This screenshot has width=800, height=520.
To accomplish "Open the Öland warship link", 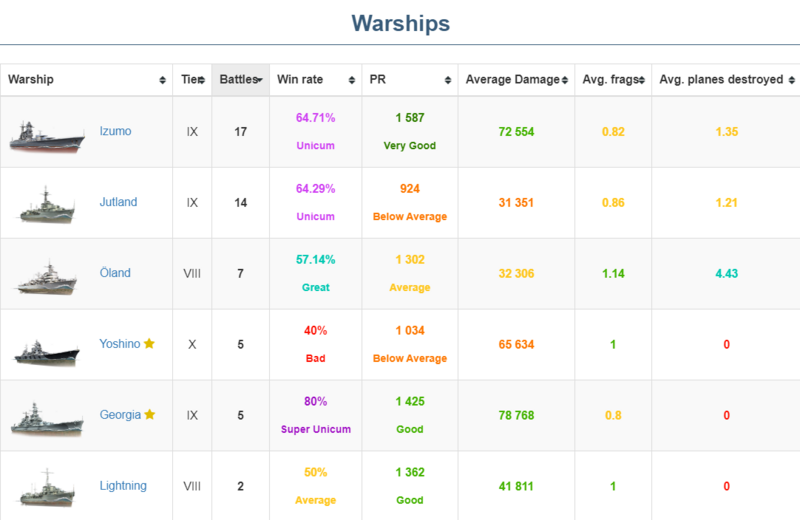I will (115, 273).
